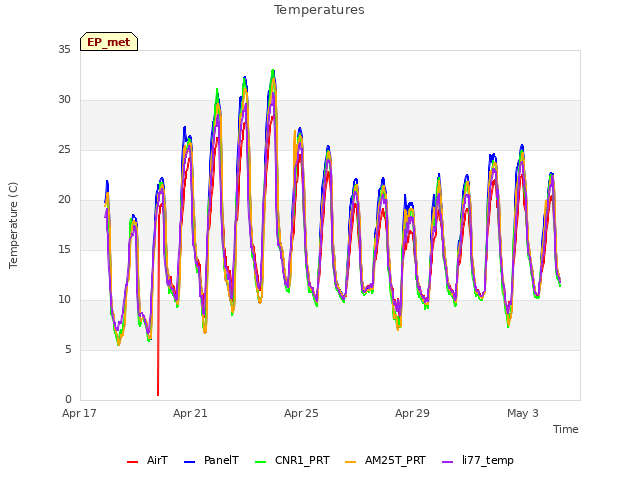The width and height of the screenshot is (640, 480).
Task: Toggle the AM25T_PRT legend entry
Action: coord(385,461)
